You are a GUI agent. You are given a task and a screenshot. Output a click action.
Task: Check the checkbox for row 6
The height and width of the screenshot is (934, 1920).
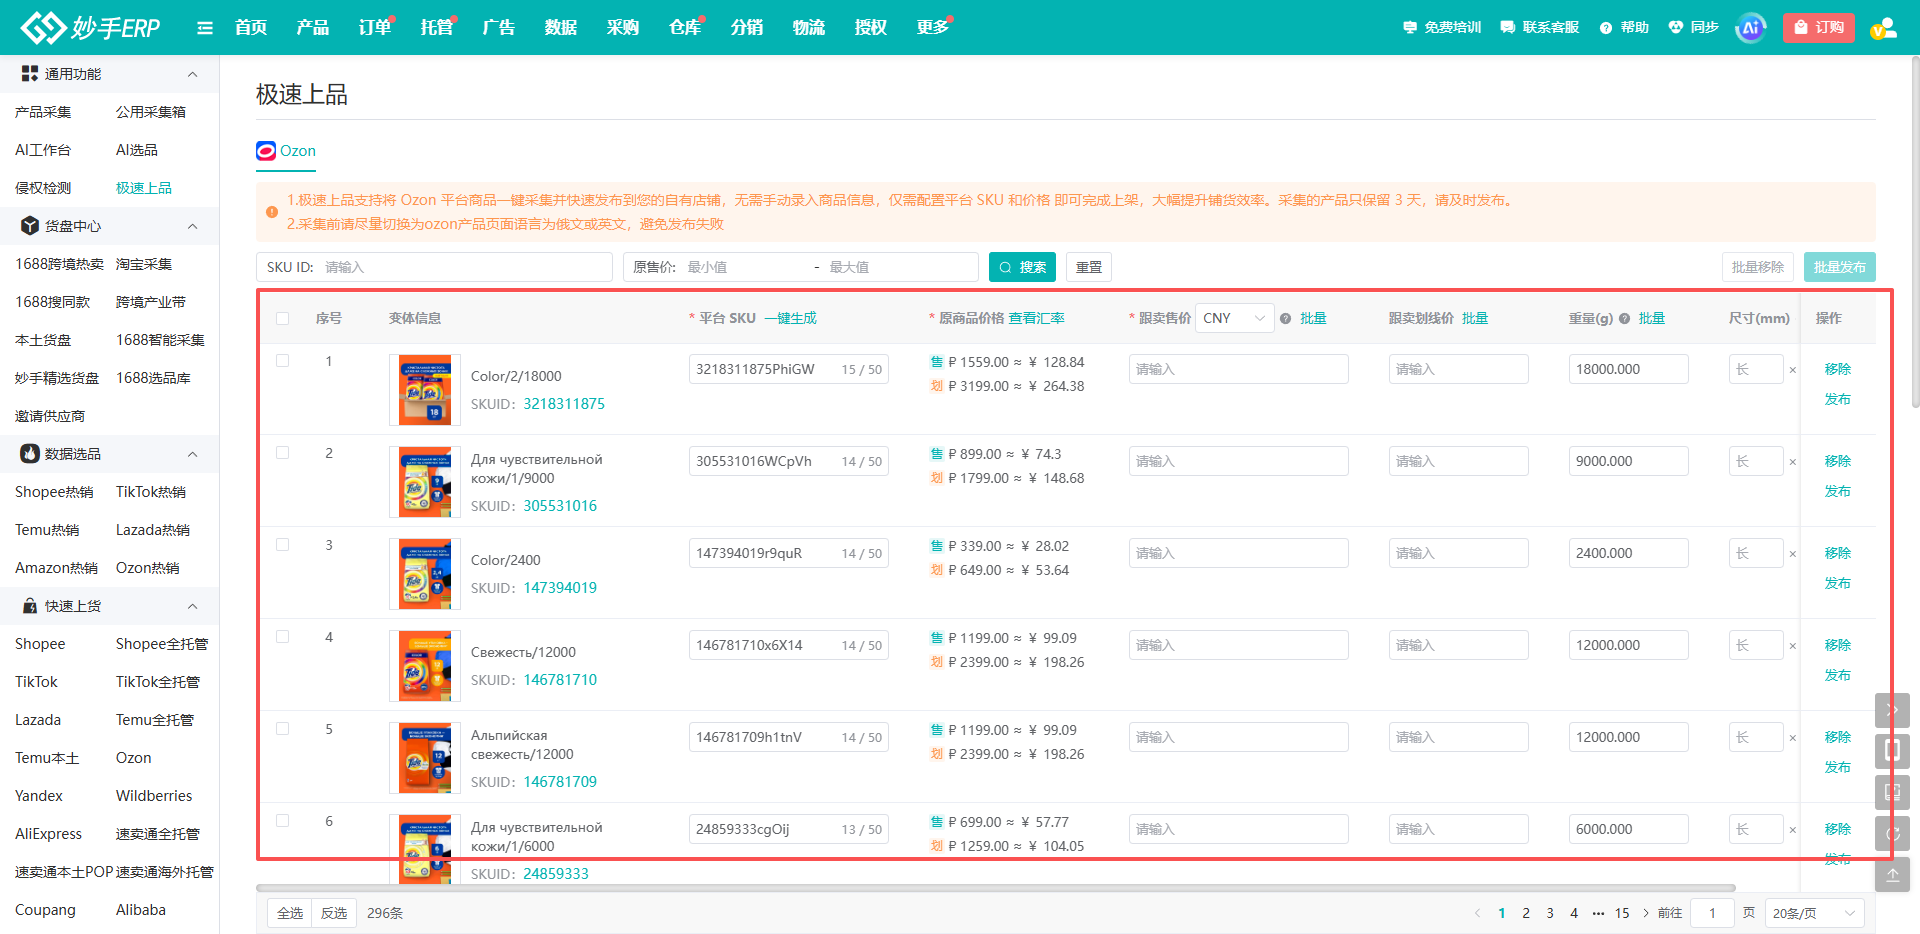tap(283, 821)
